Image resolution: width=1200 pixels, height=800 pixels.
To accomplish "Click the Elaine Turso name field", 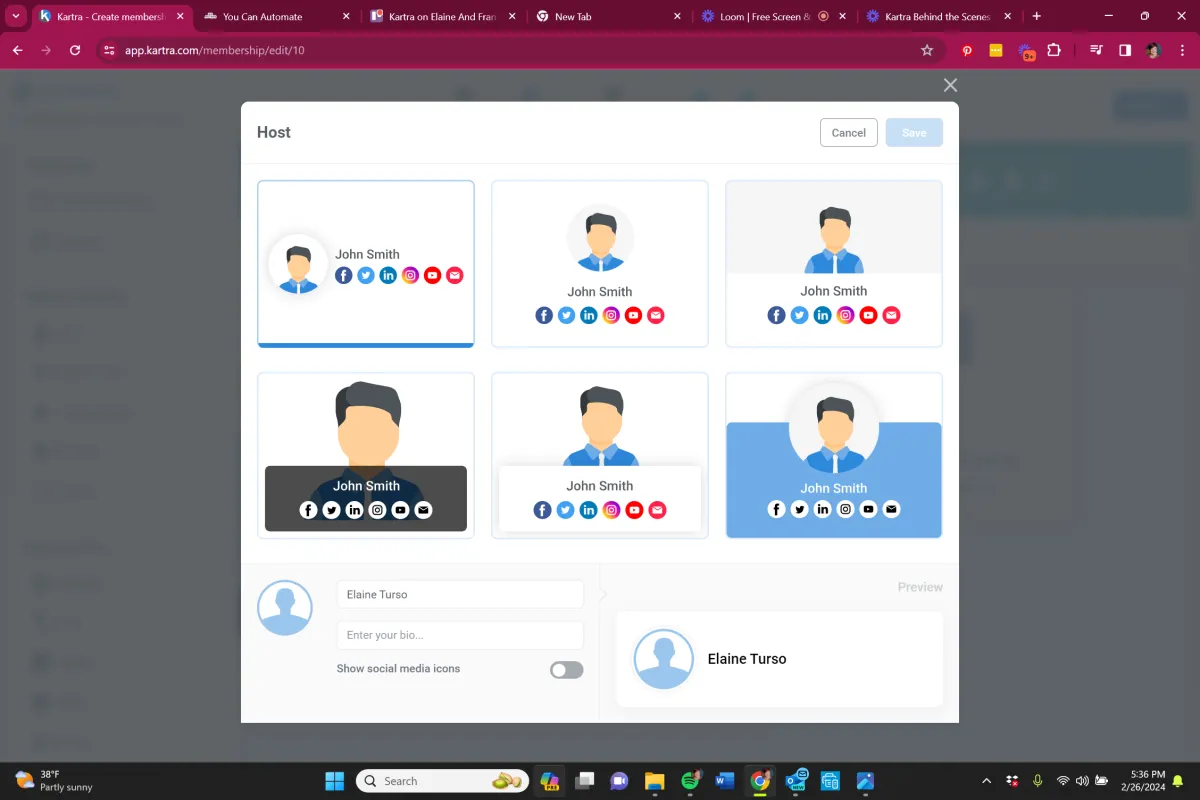I will (x=460, y=594).
